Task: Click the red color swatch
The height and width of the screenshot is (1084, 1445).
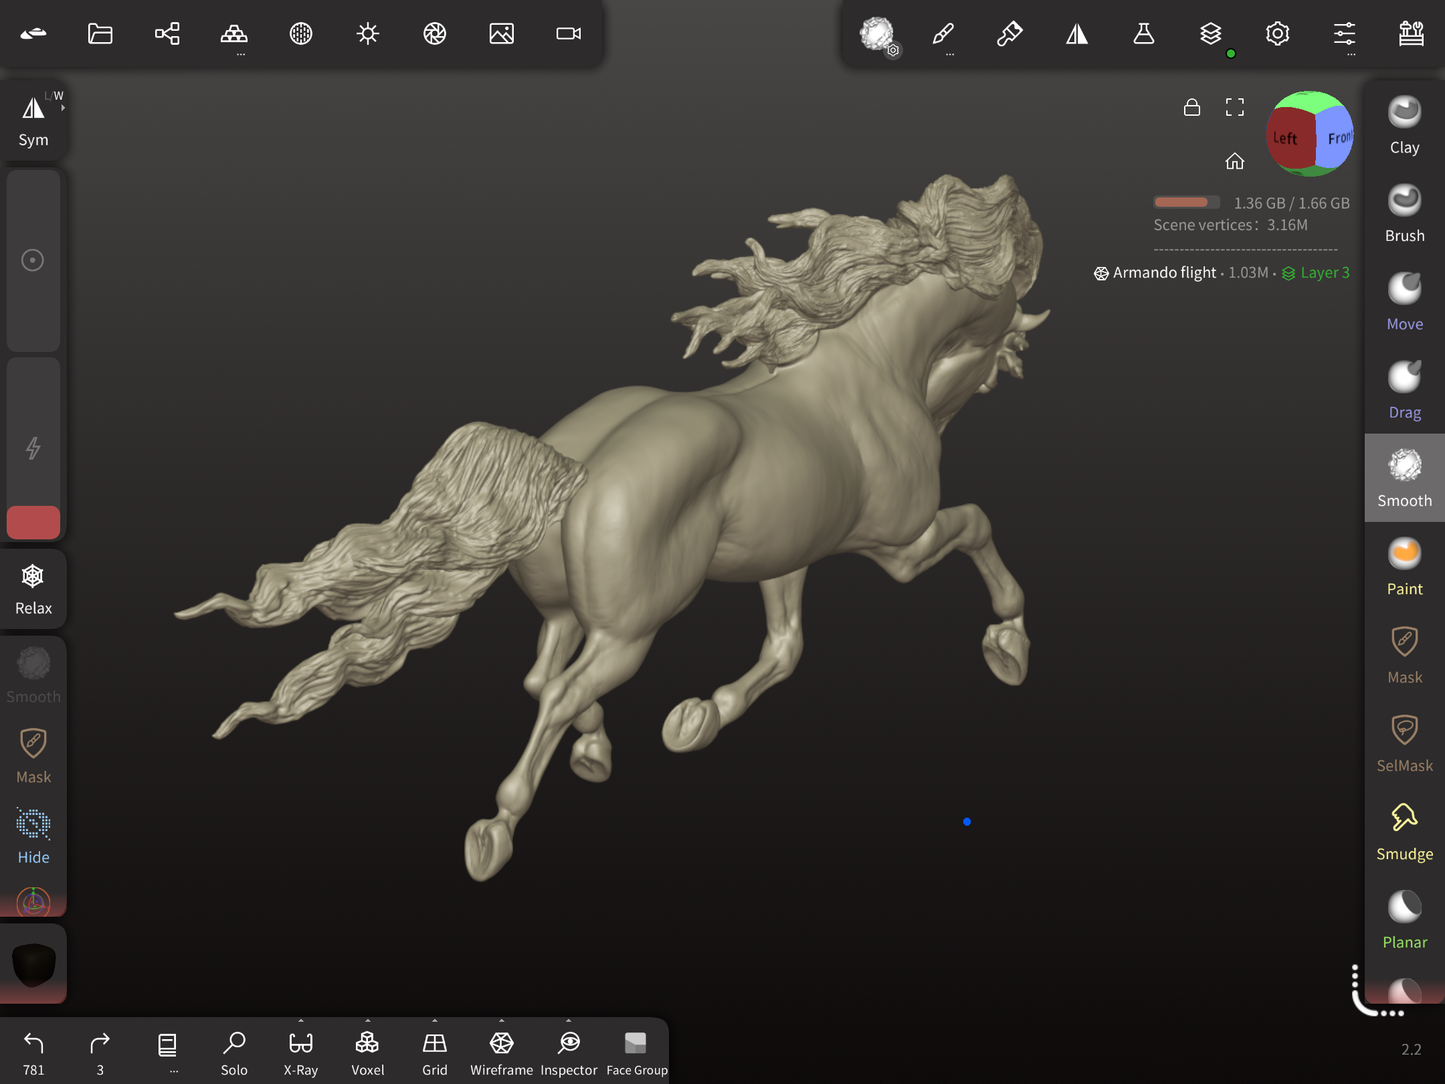Action: pyautogui.click(x=33, y=522)
